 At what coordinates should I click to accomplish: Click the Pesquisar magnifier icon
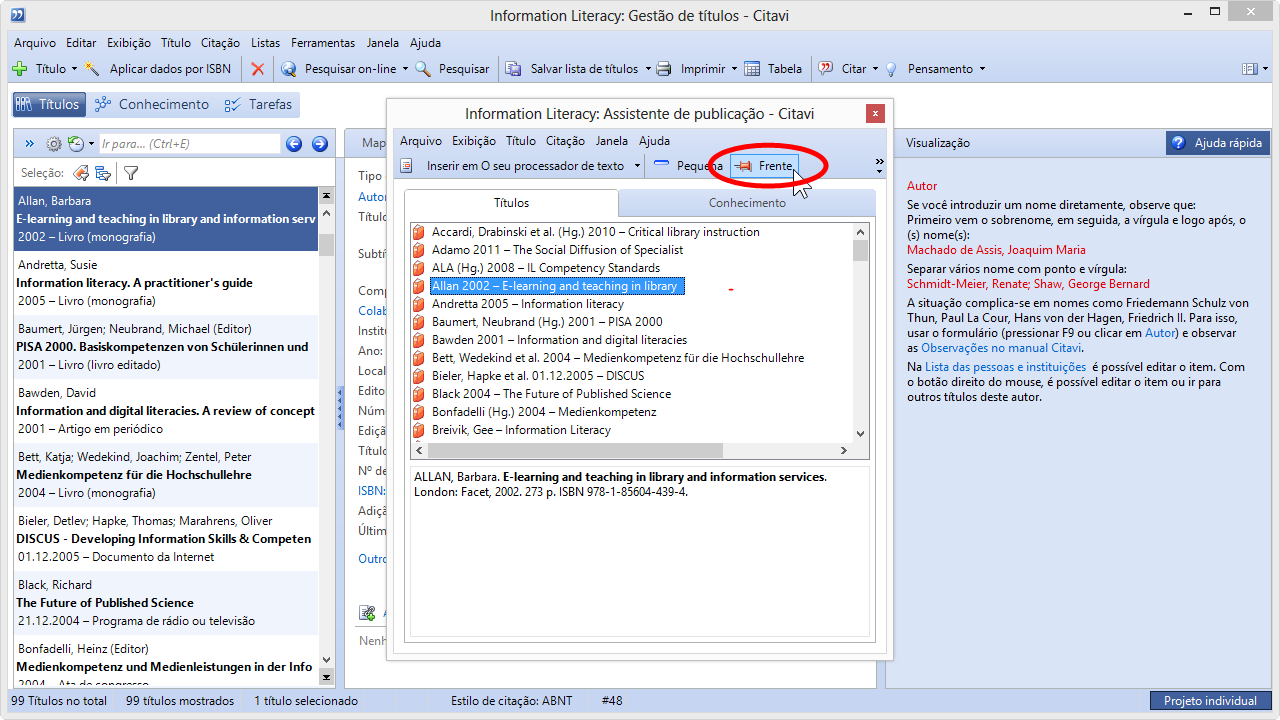[423, 69]
